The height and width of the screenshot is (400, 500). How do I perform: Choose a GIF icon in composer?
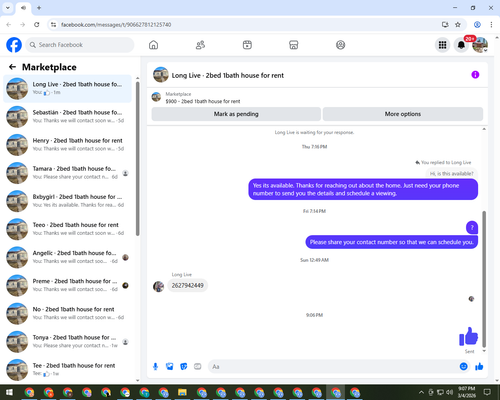coord(198,367)
